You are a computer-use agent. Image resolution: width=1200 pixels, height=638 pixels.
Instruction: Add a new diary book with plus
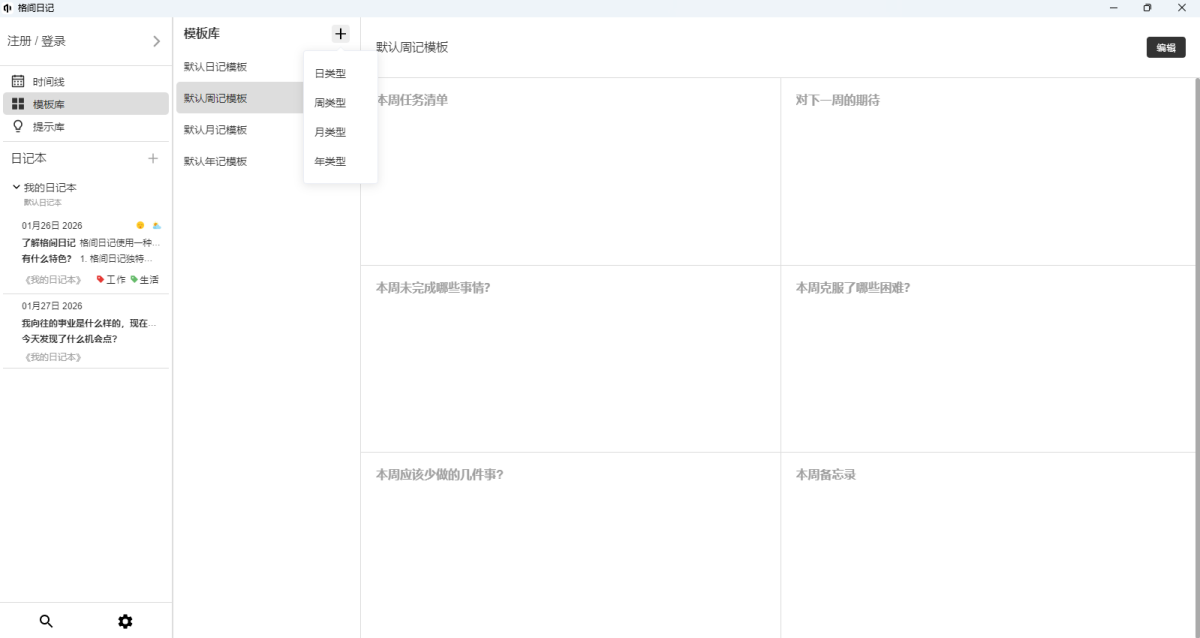pos(153,158)
